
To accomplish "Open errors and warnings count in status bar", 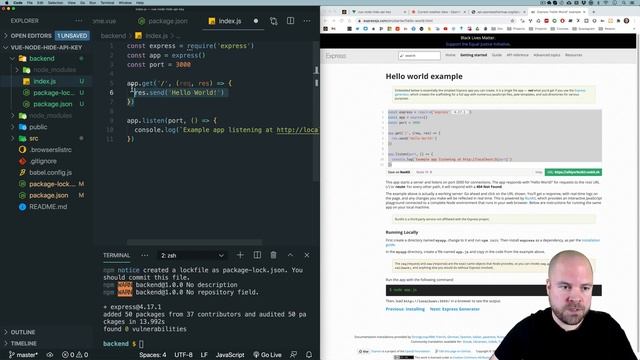I will 75,355.
